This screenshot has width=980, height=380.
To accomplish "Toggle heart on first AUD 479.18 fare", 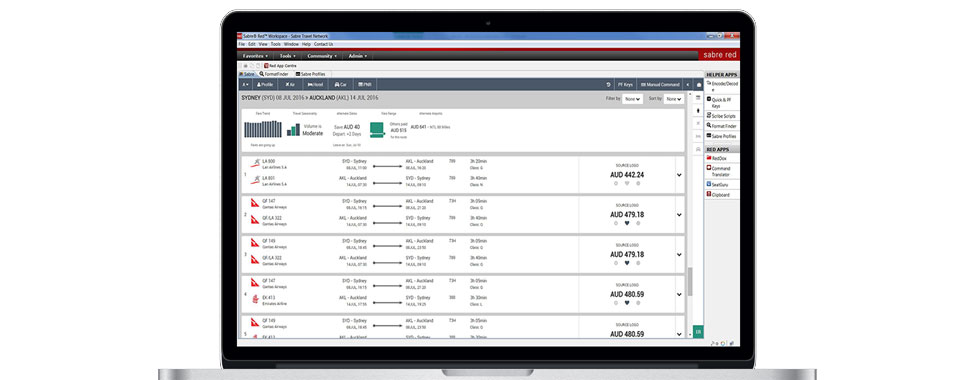I will point(627,223).
